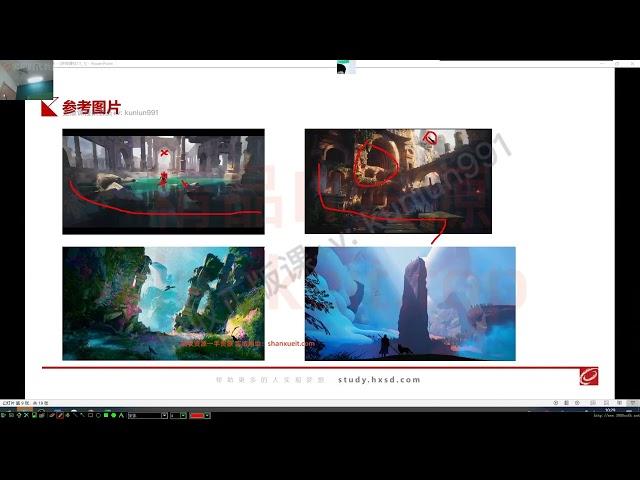Select the eraser tool in annotation toolbar
The height and width of the screenshot is (480, 640).
pyautogui.click(x=52, y=415)
